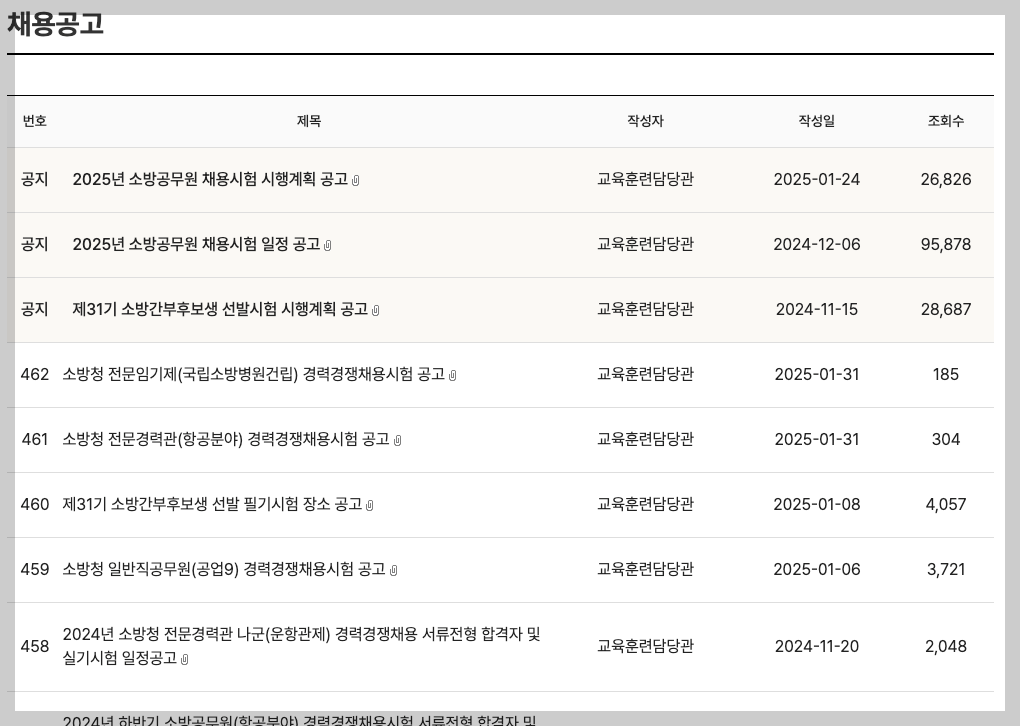The image size is (1020, 726).
Task: Open attachment for 2025년 소방공무원 채용시험 시행계획 공고
Action: click(x=356, y=179)
